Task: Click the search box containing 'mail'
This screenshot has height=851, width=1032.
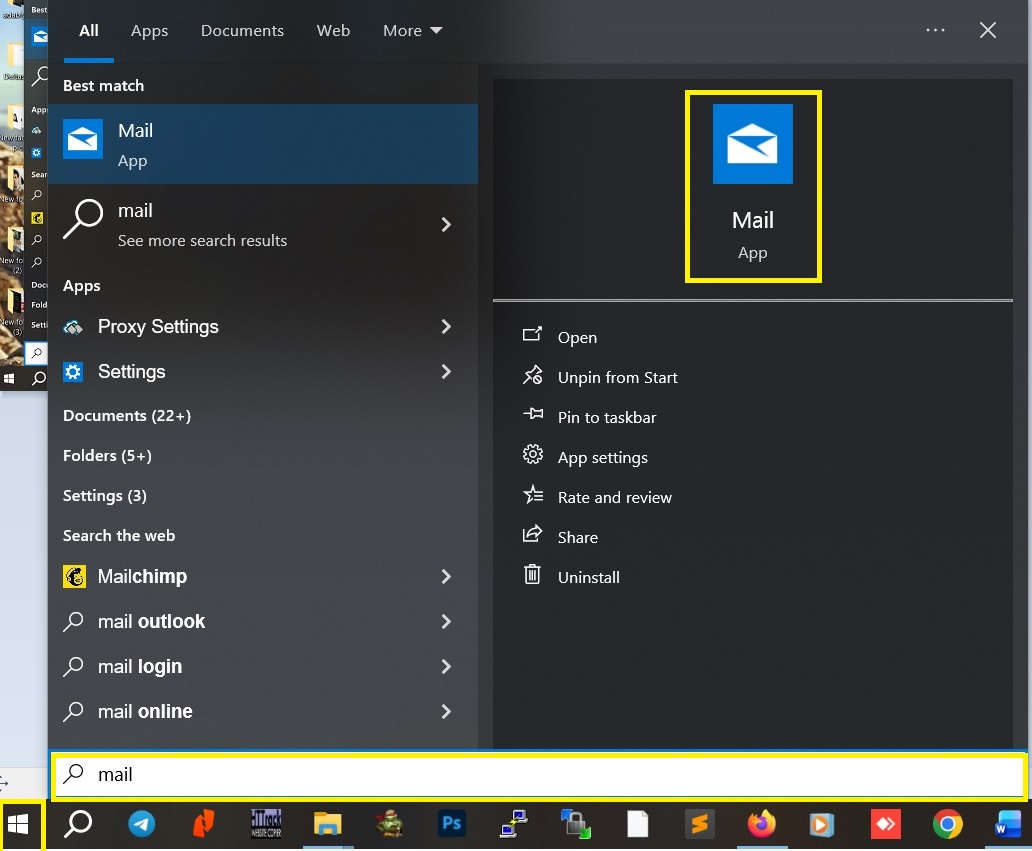Action: pyautogui.click(x=540, y=775)
